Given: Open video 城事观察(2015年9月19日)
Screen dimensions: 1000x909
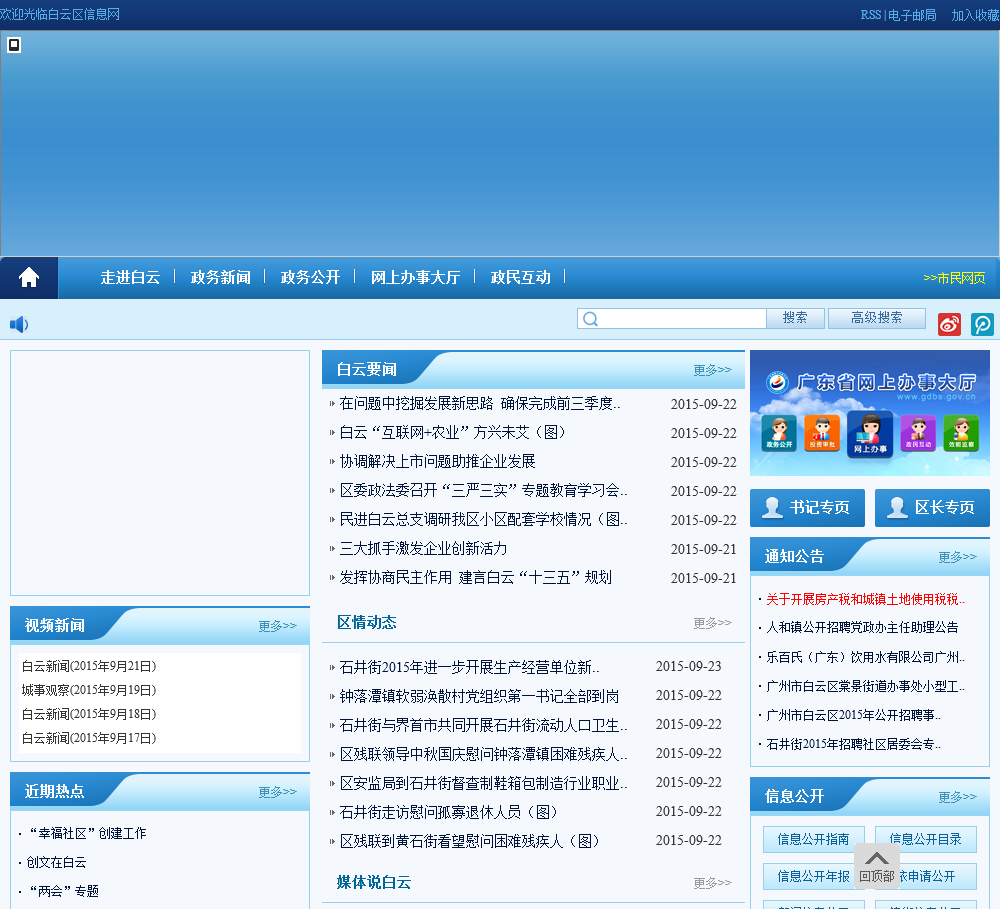Looking at the screenshot, I should [x=89, y=690].
